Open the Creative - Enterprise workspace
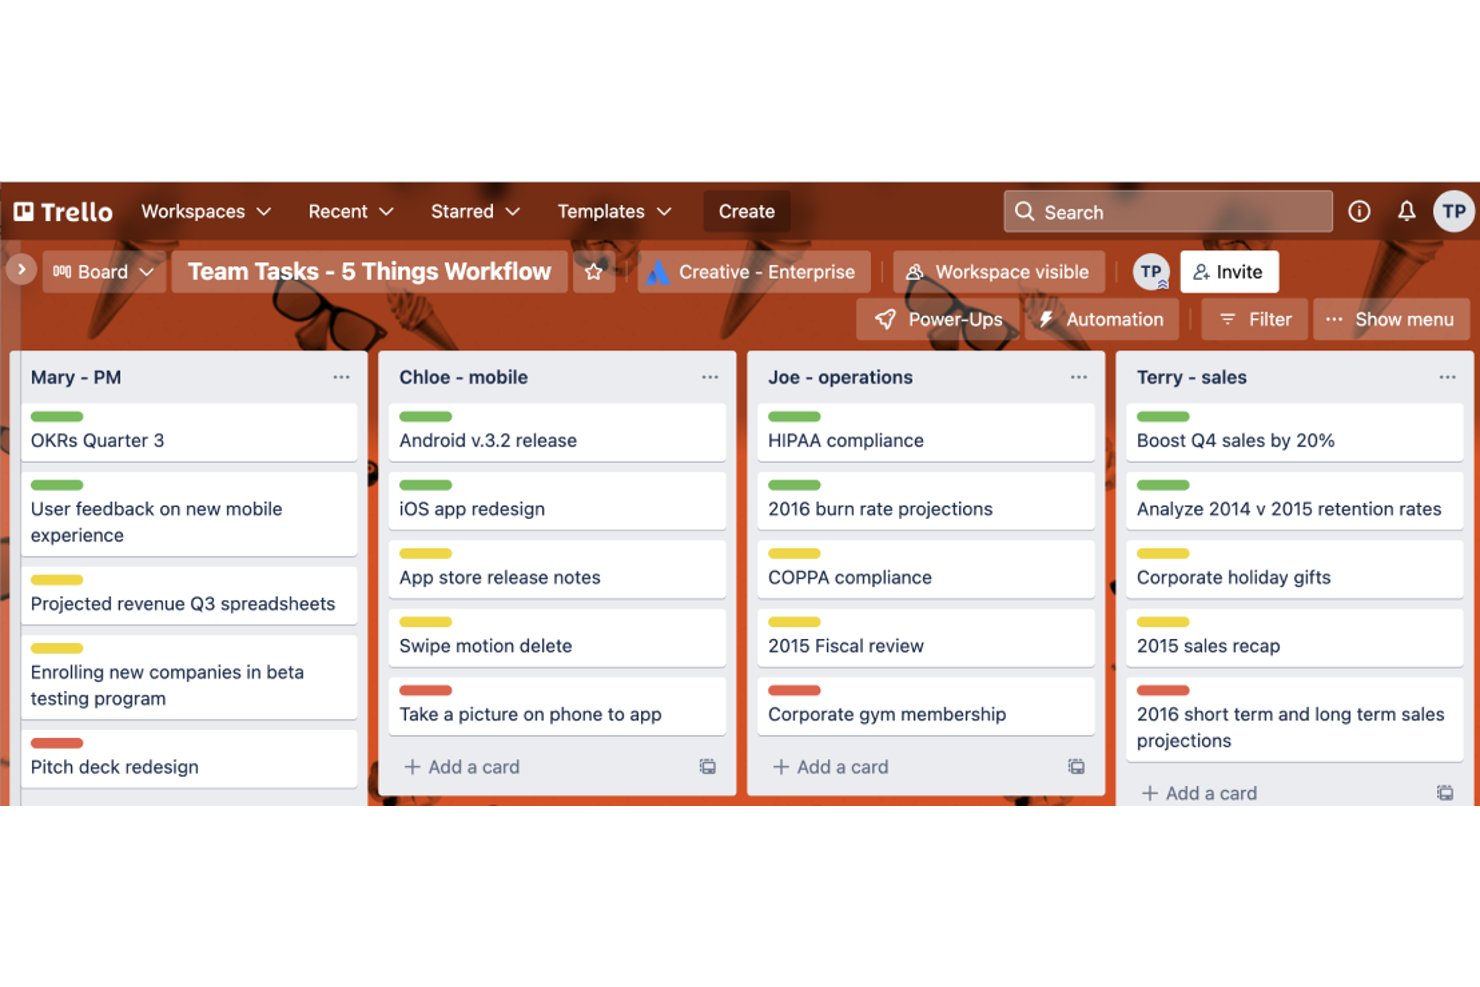The height and width of the screenshot is (987, 1480). 754,272
